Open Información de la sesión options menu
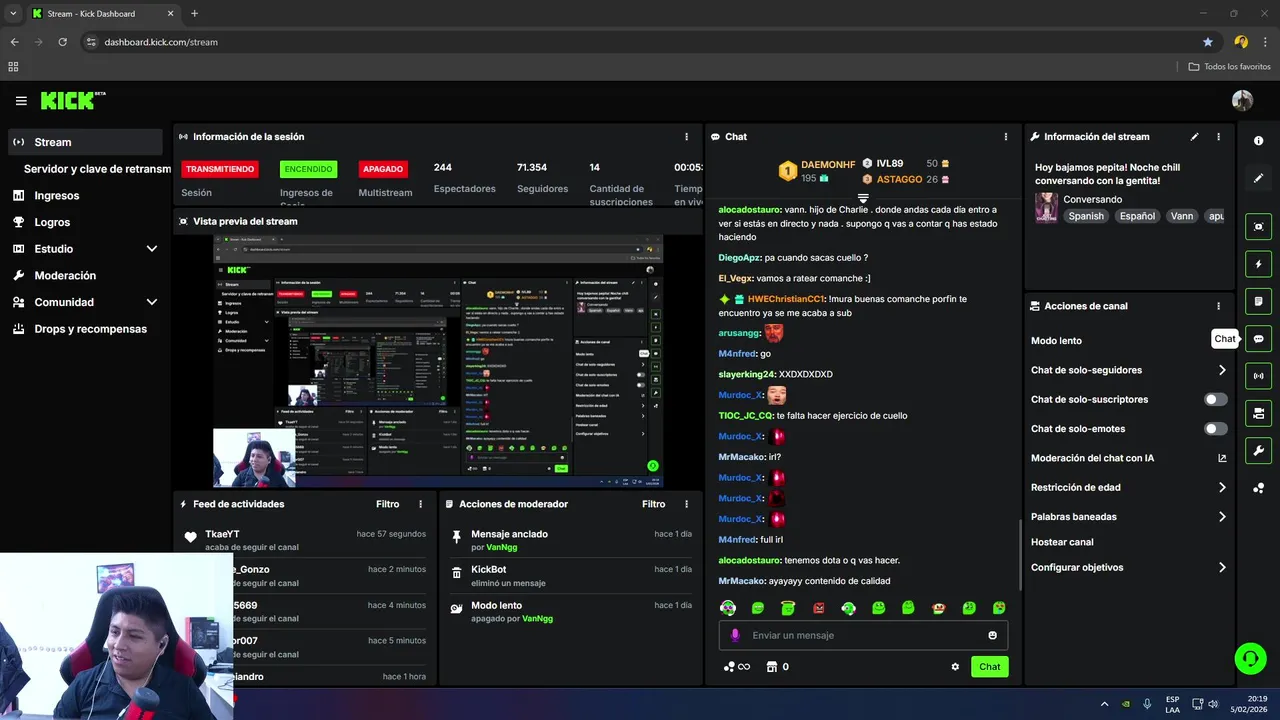The image size is (1280, 720). (x=686, y=137)
